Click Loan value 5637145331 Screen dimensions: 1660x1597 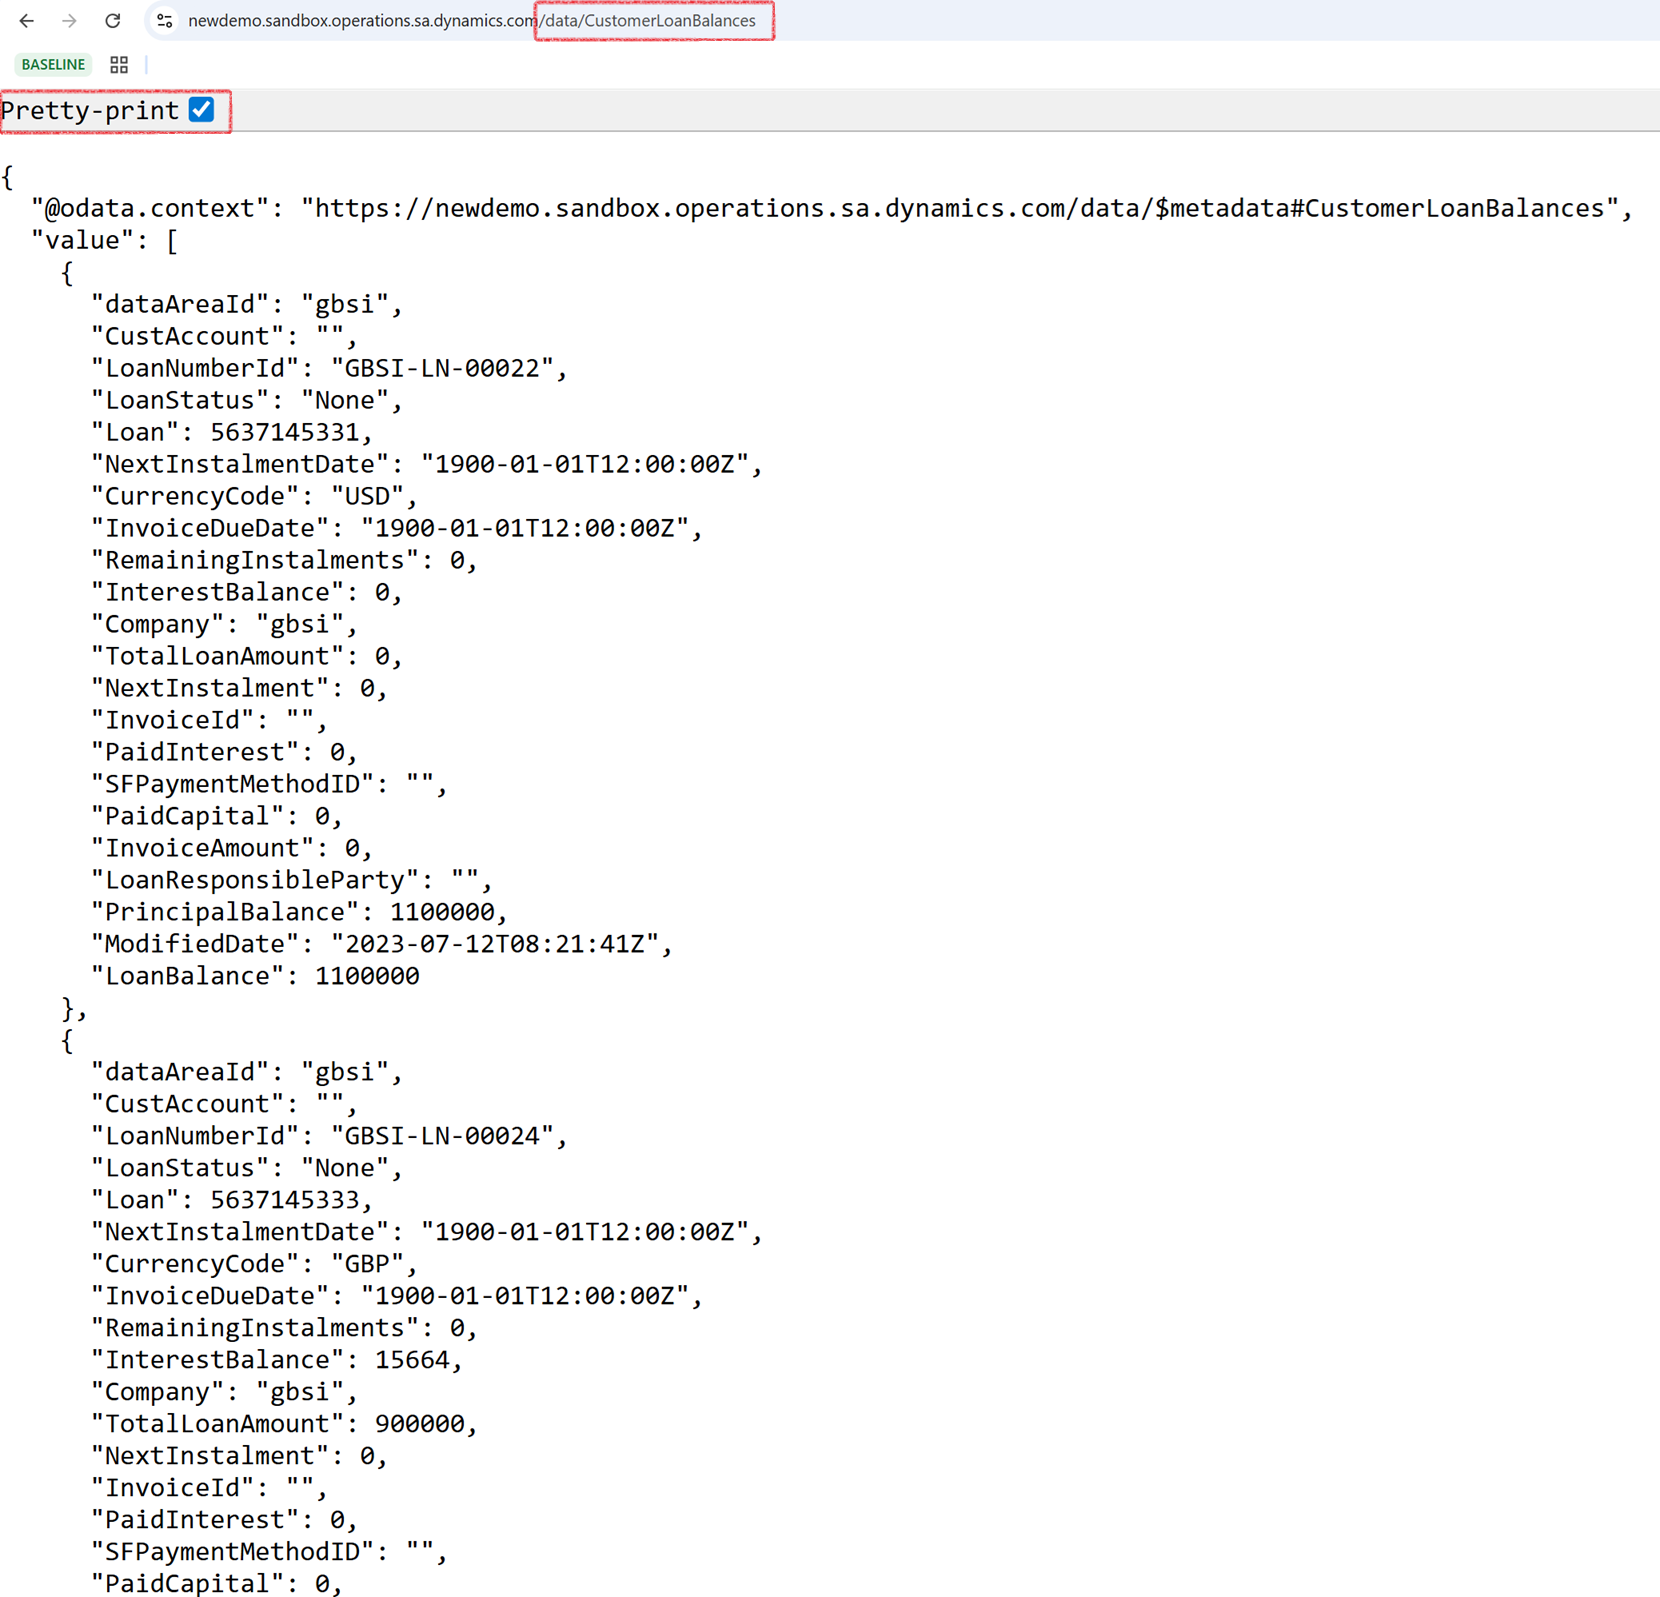[284, 432]
